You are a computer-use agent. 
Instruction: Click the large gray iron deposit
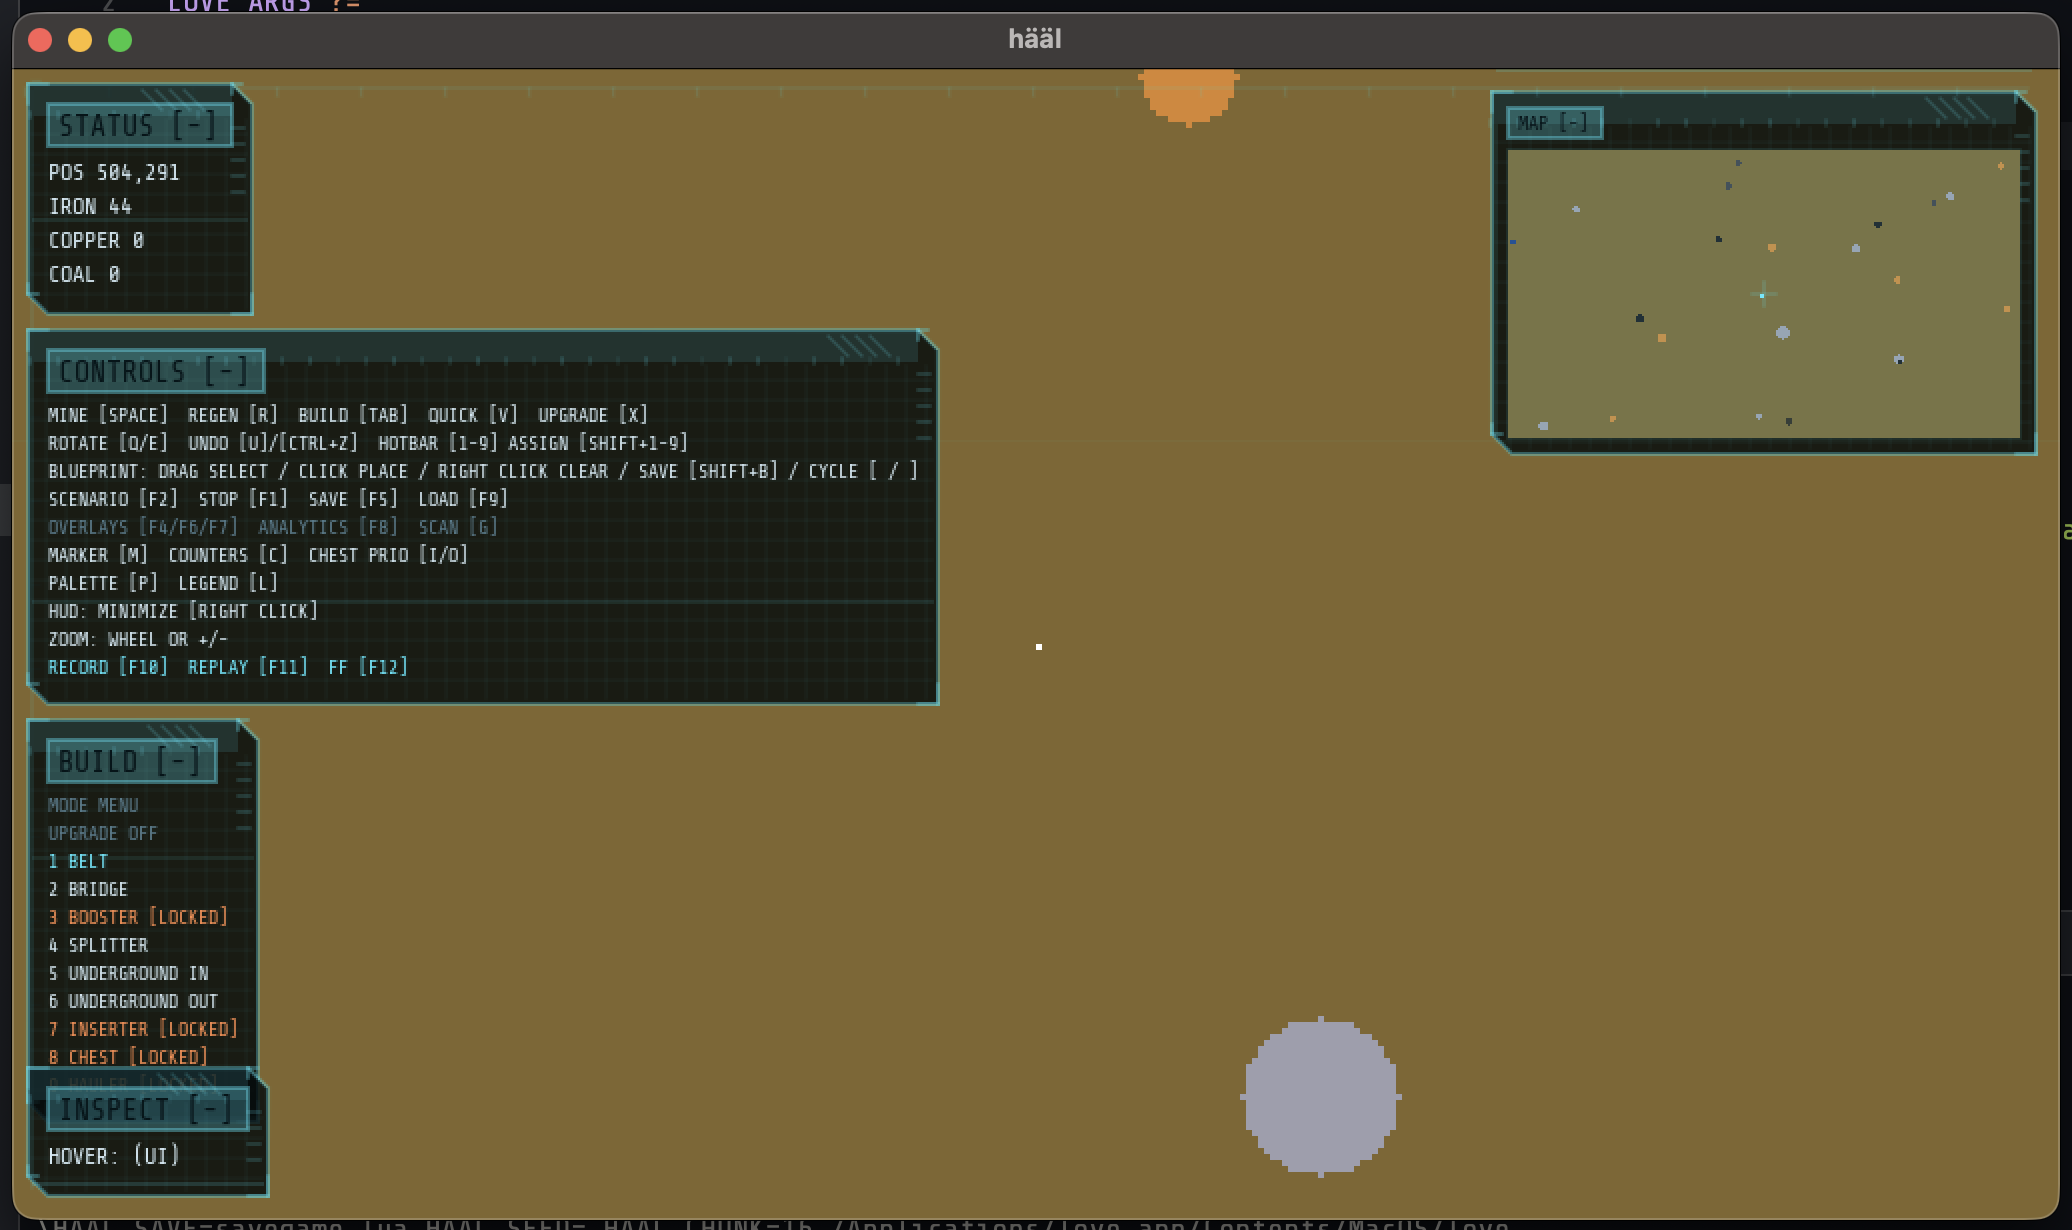1320,1097
